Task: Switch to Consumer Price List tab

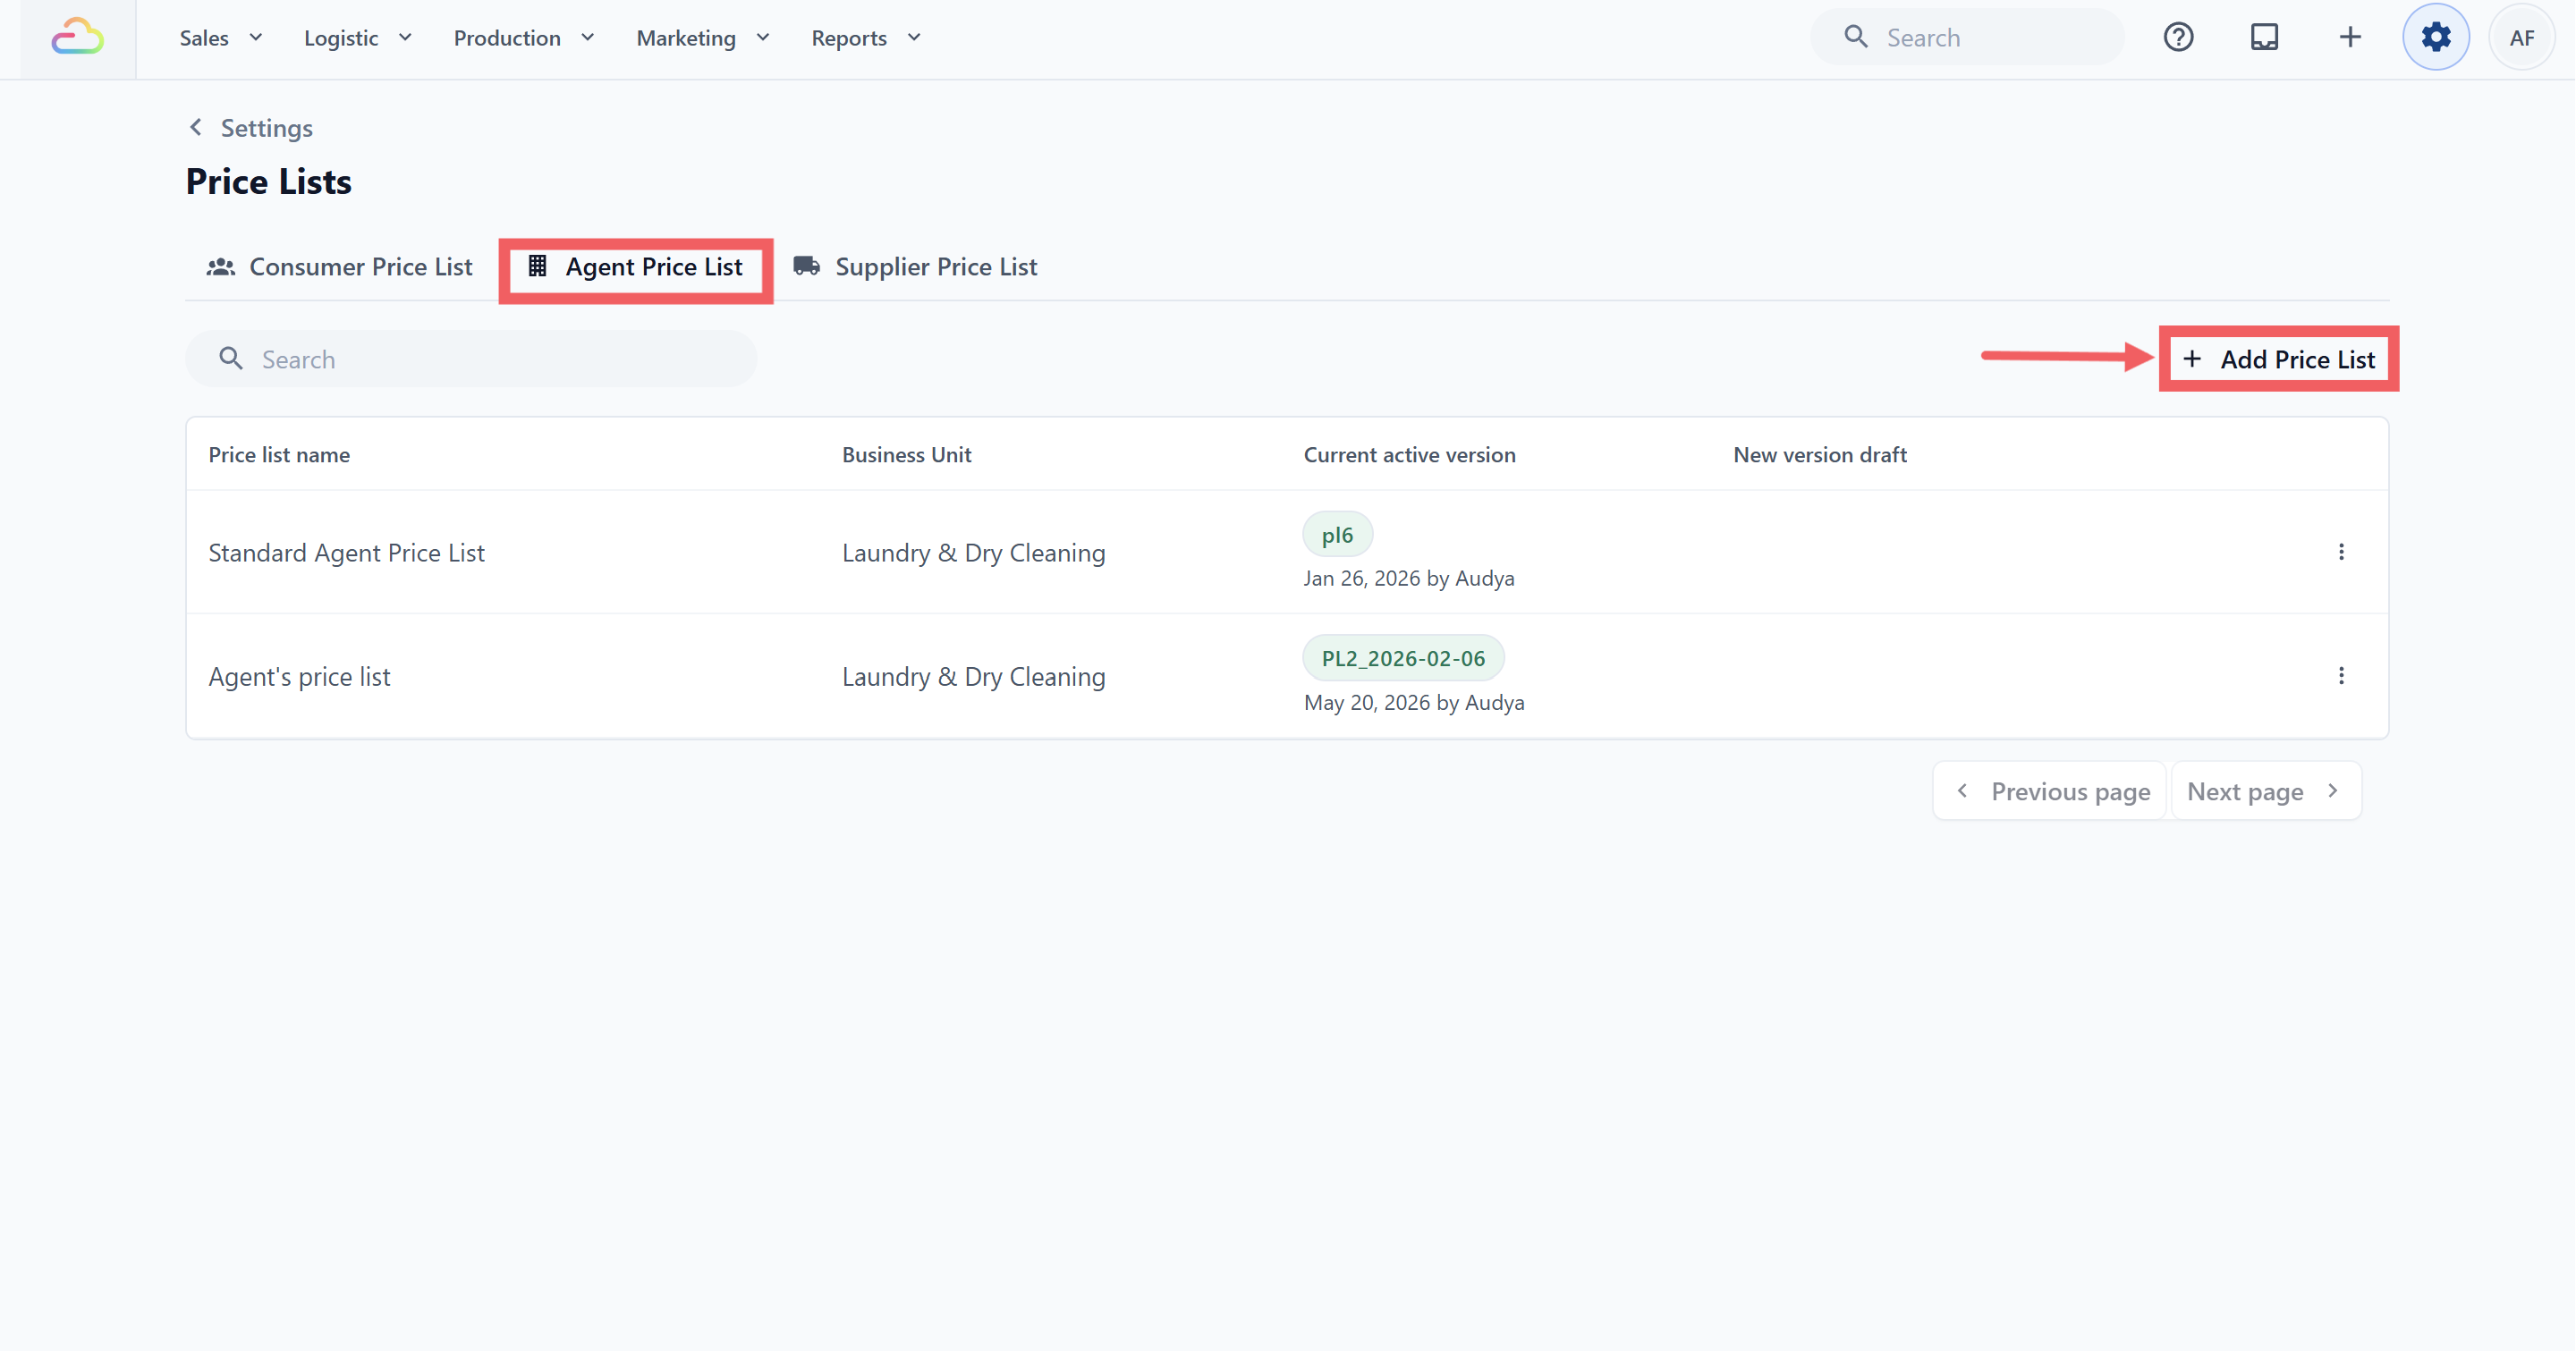Action: tap(340, 267)
